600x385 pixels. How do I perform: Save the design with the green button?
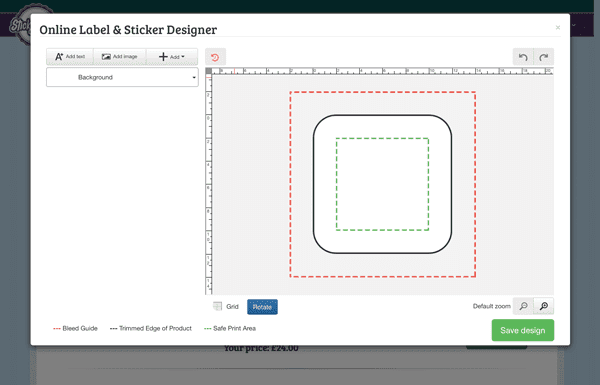click(x=523, y=330)
